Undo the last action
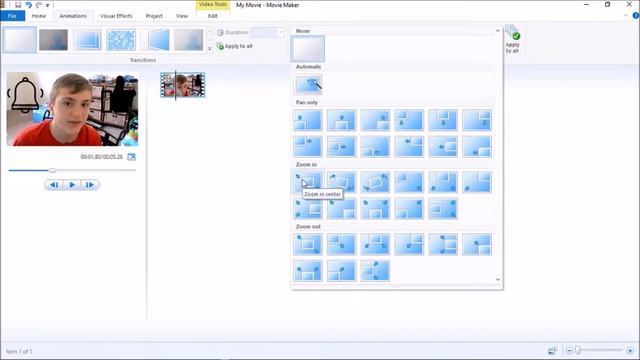The image size is (640, 360). [x=29, y=5]
